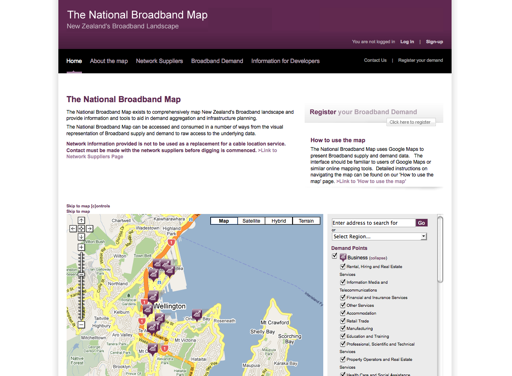Click the Wellington label on the map

click(169, 306)
